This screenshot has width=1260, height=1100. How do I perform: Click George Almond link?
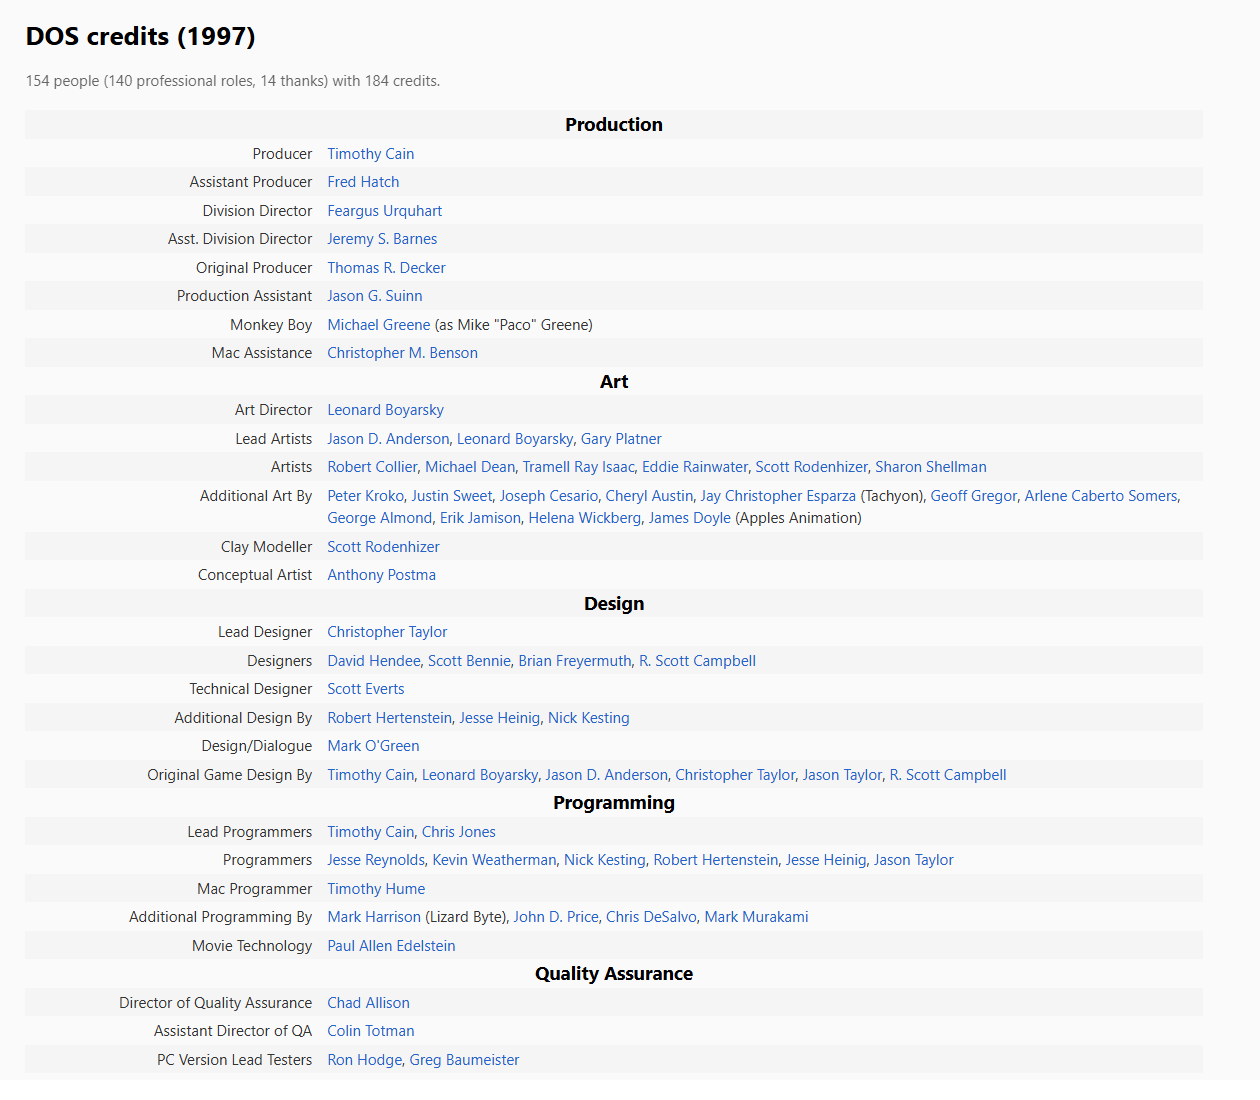click(x=379, y=518)
